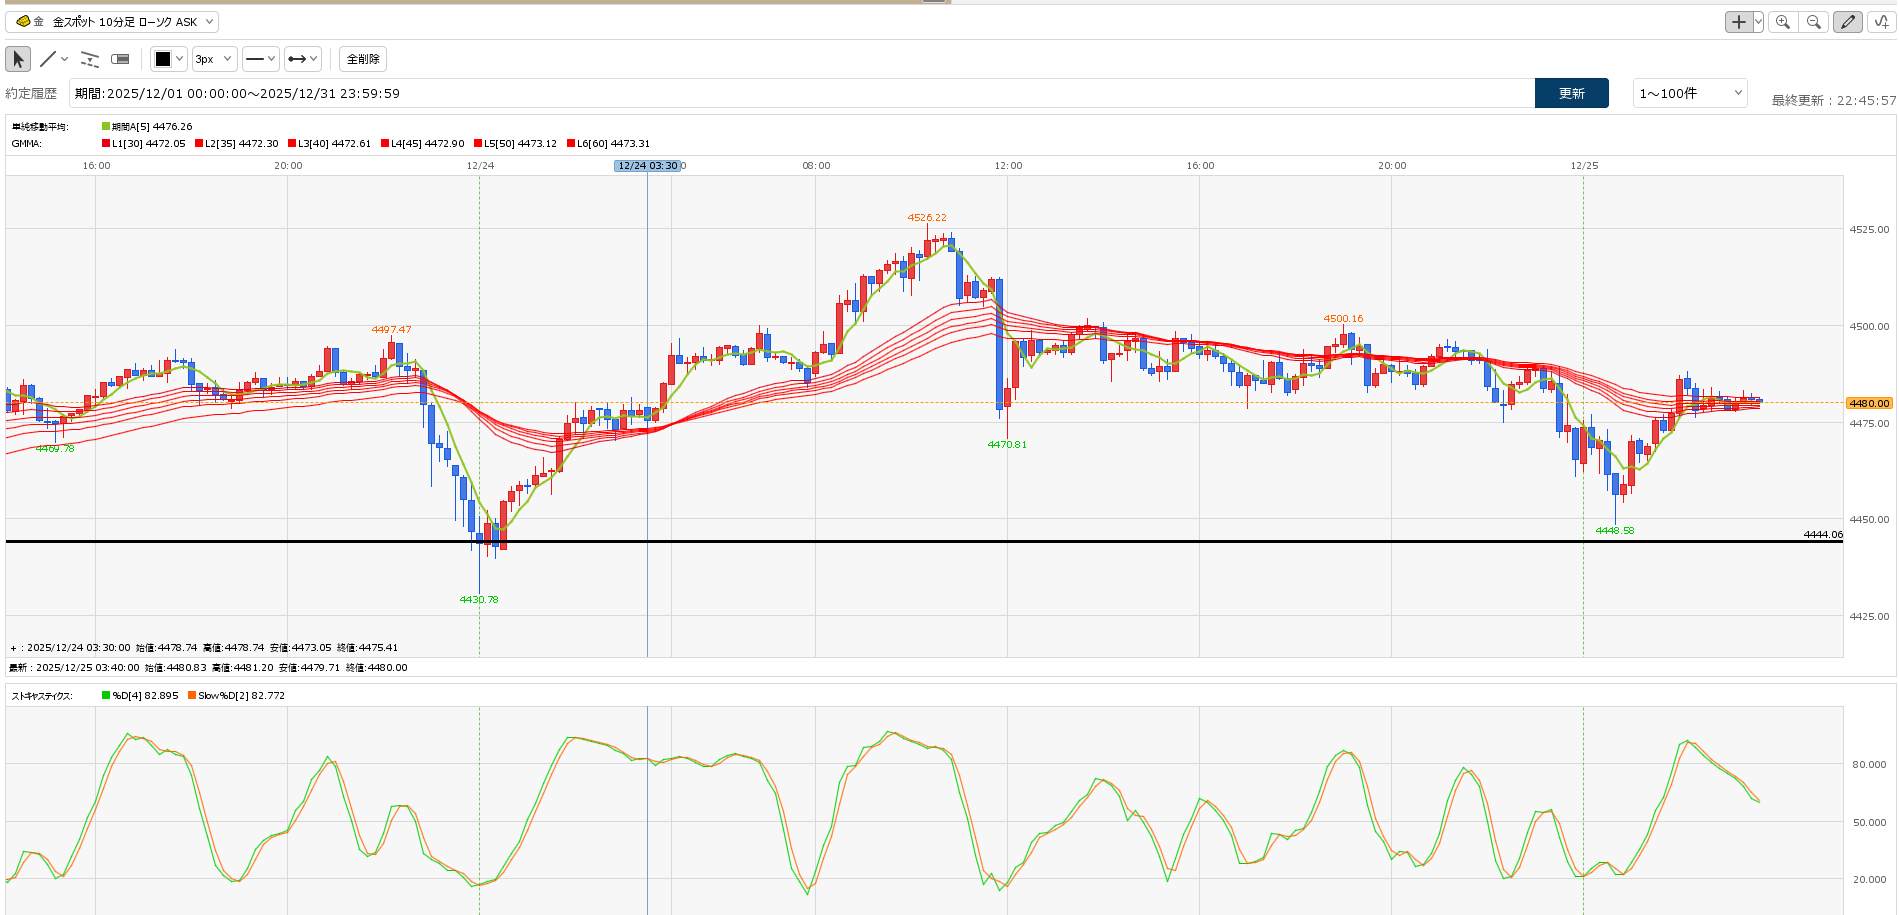Open the line endpoint arrow dropdown

(x=302, y=59)
